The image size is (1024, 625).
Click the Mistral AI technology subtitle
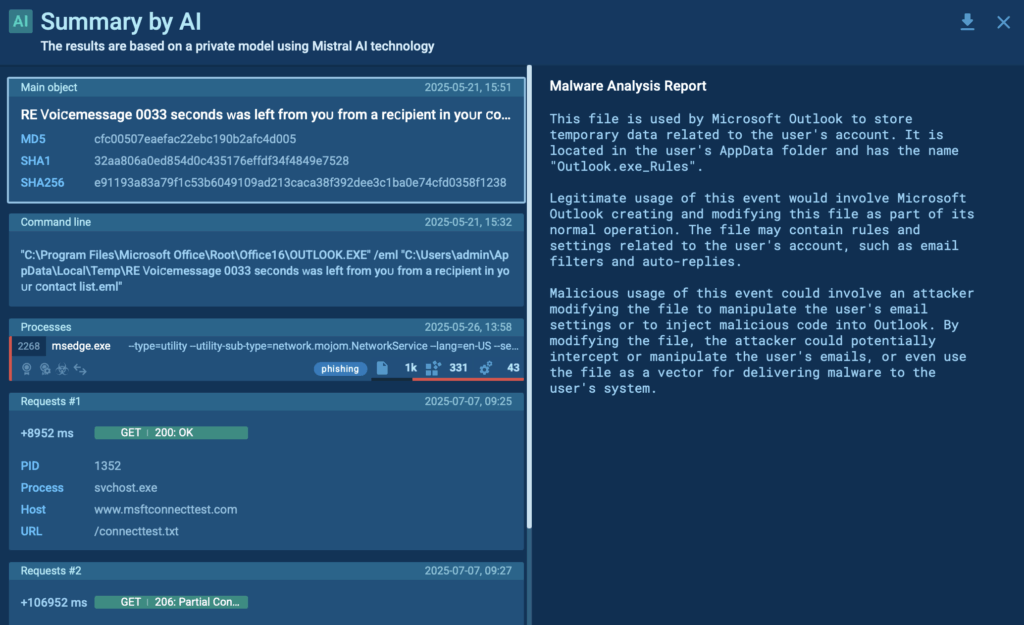(237, 46)
